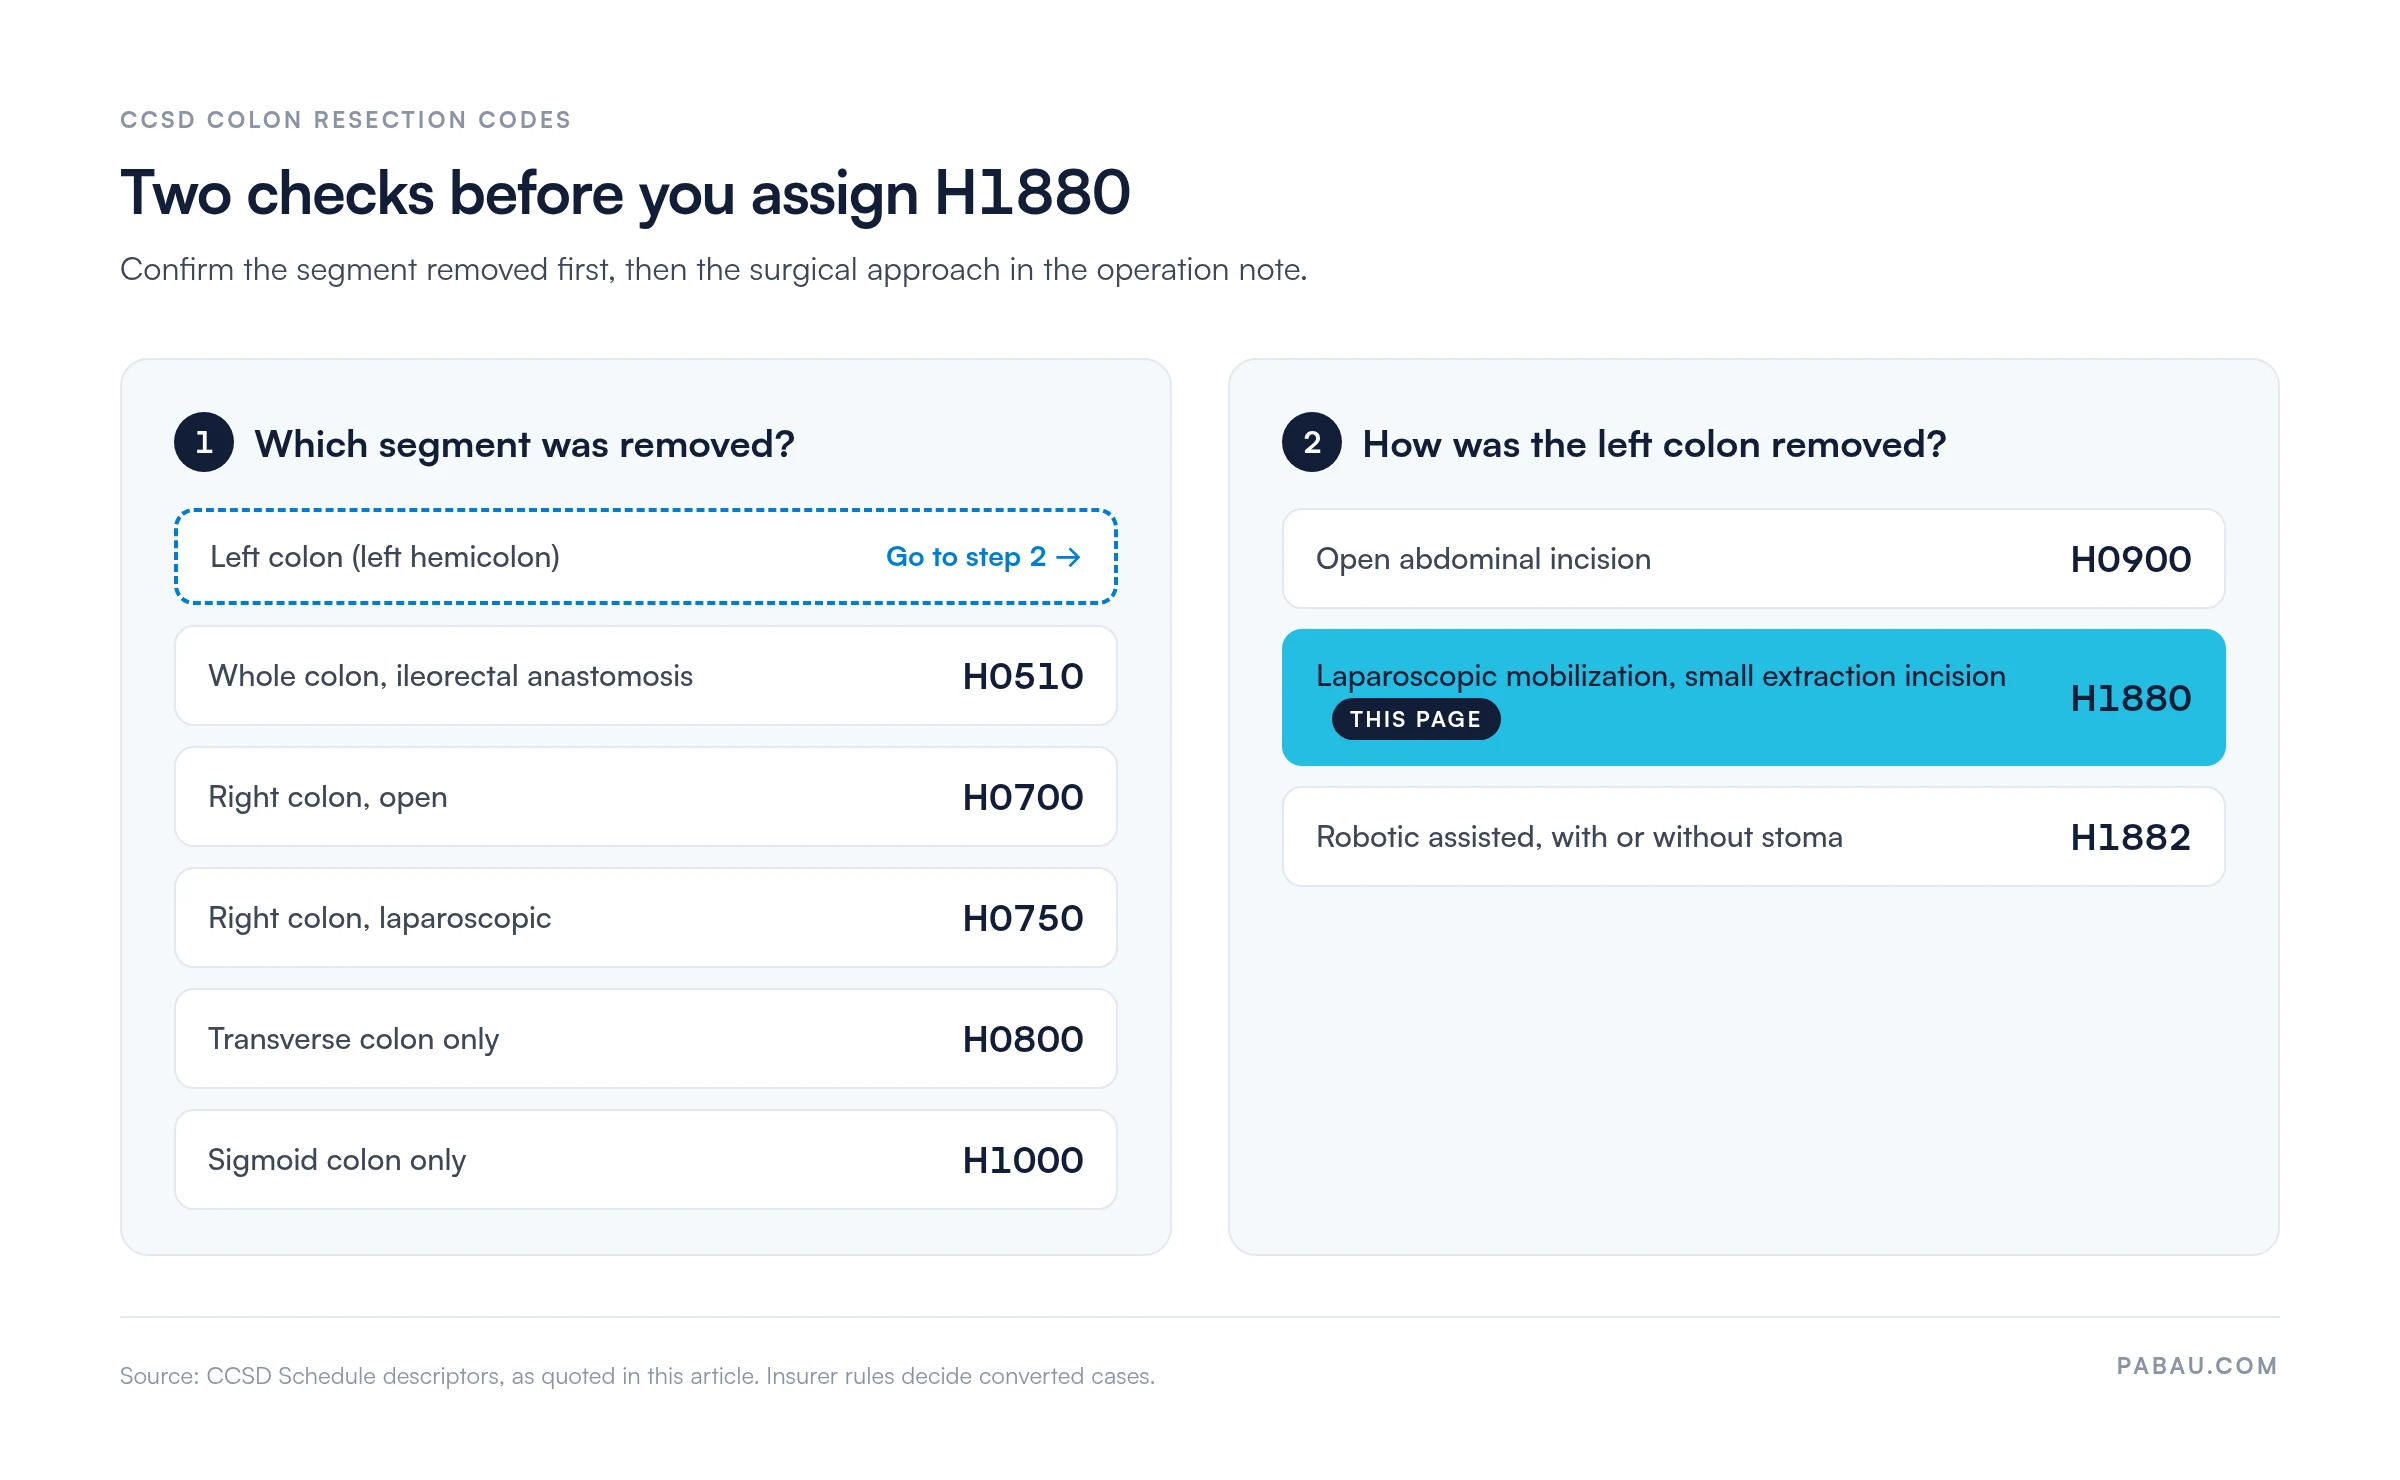Select the 'Right colon, laparoscopic' label

[x=380, y=918]
